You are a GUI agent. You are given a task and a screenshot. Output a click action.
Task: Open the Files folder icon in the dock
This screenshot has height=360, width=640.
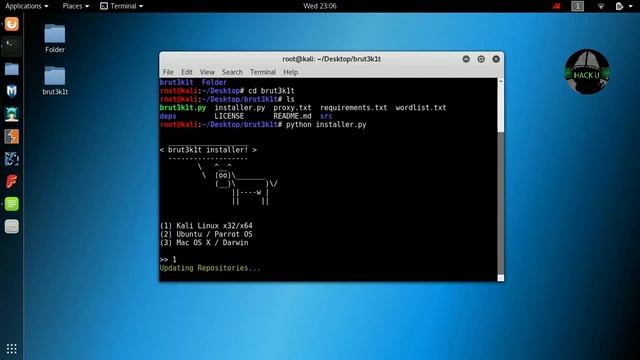click(x=11, y=69)
